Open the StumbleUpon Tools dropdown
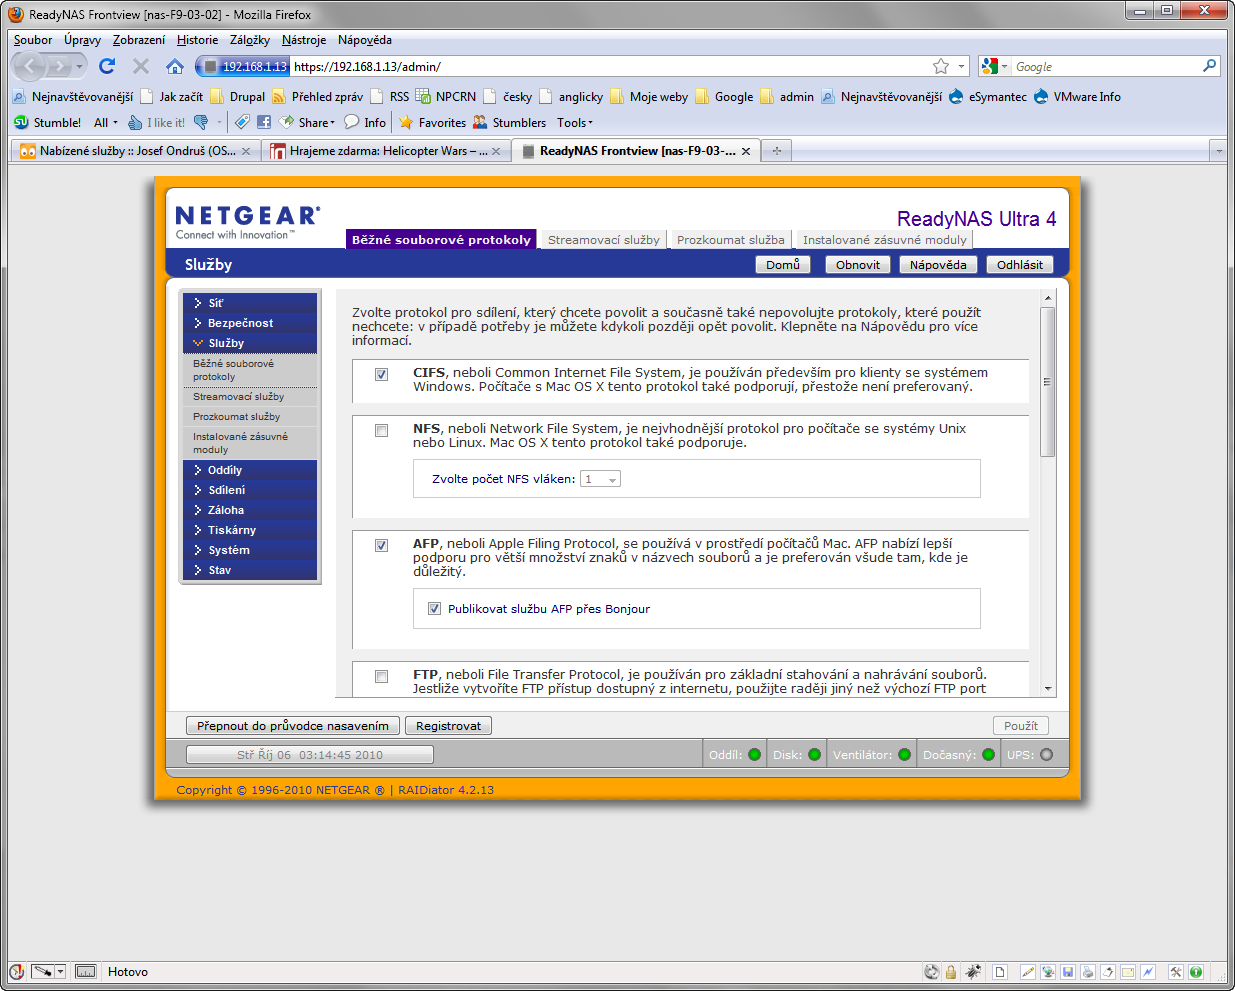This screenshot has width=1235, height=991. 575,122
